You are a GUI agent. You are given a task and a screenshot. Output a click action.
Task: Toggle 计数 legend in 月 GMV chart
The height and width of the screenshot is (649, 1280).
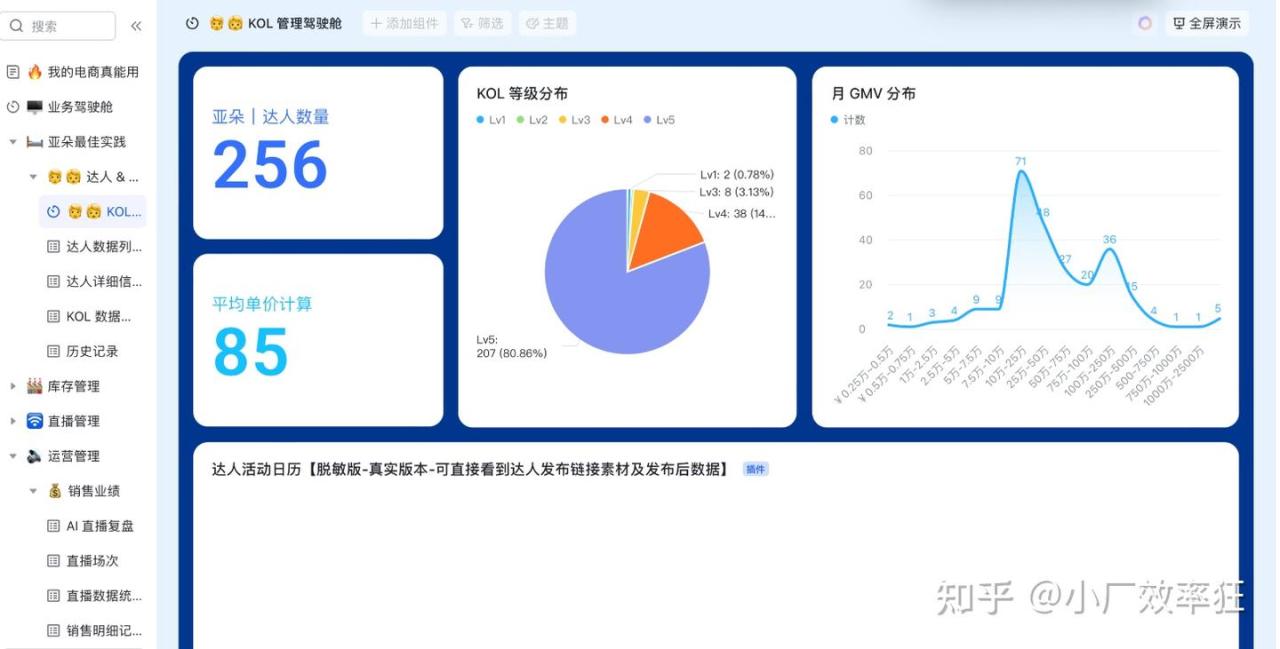click(848, 120)
